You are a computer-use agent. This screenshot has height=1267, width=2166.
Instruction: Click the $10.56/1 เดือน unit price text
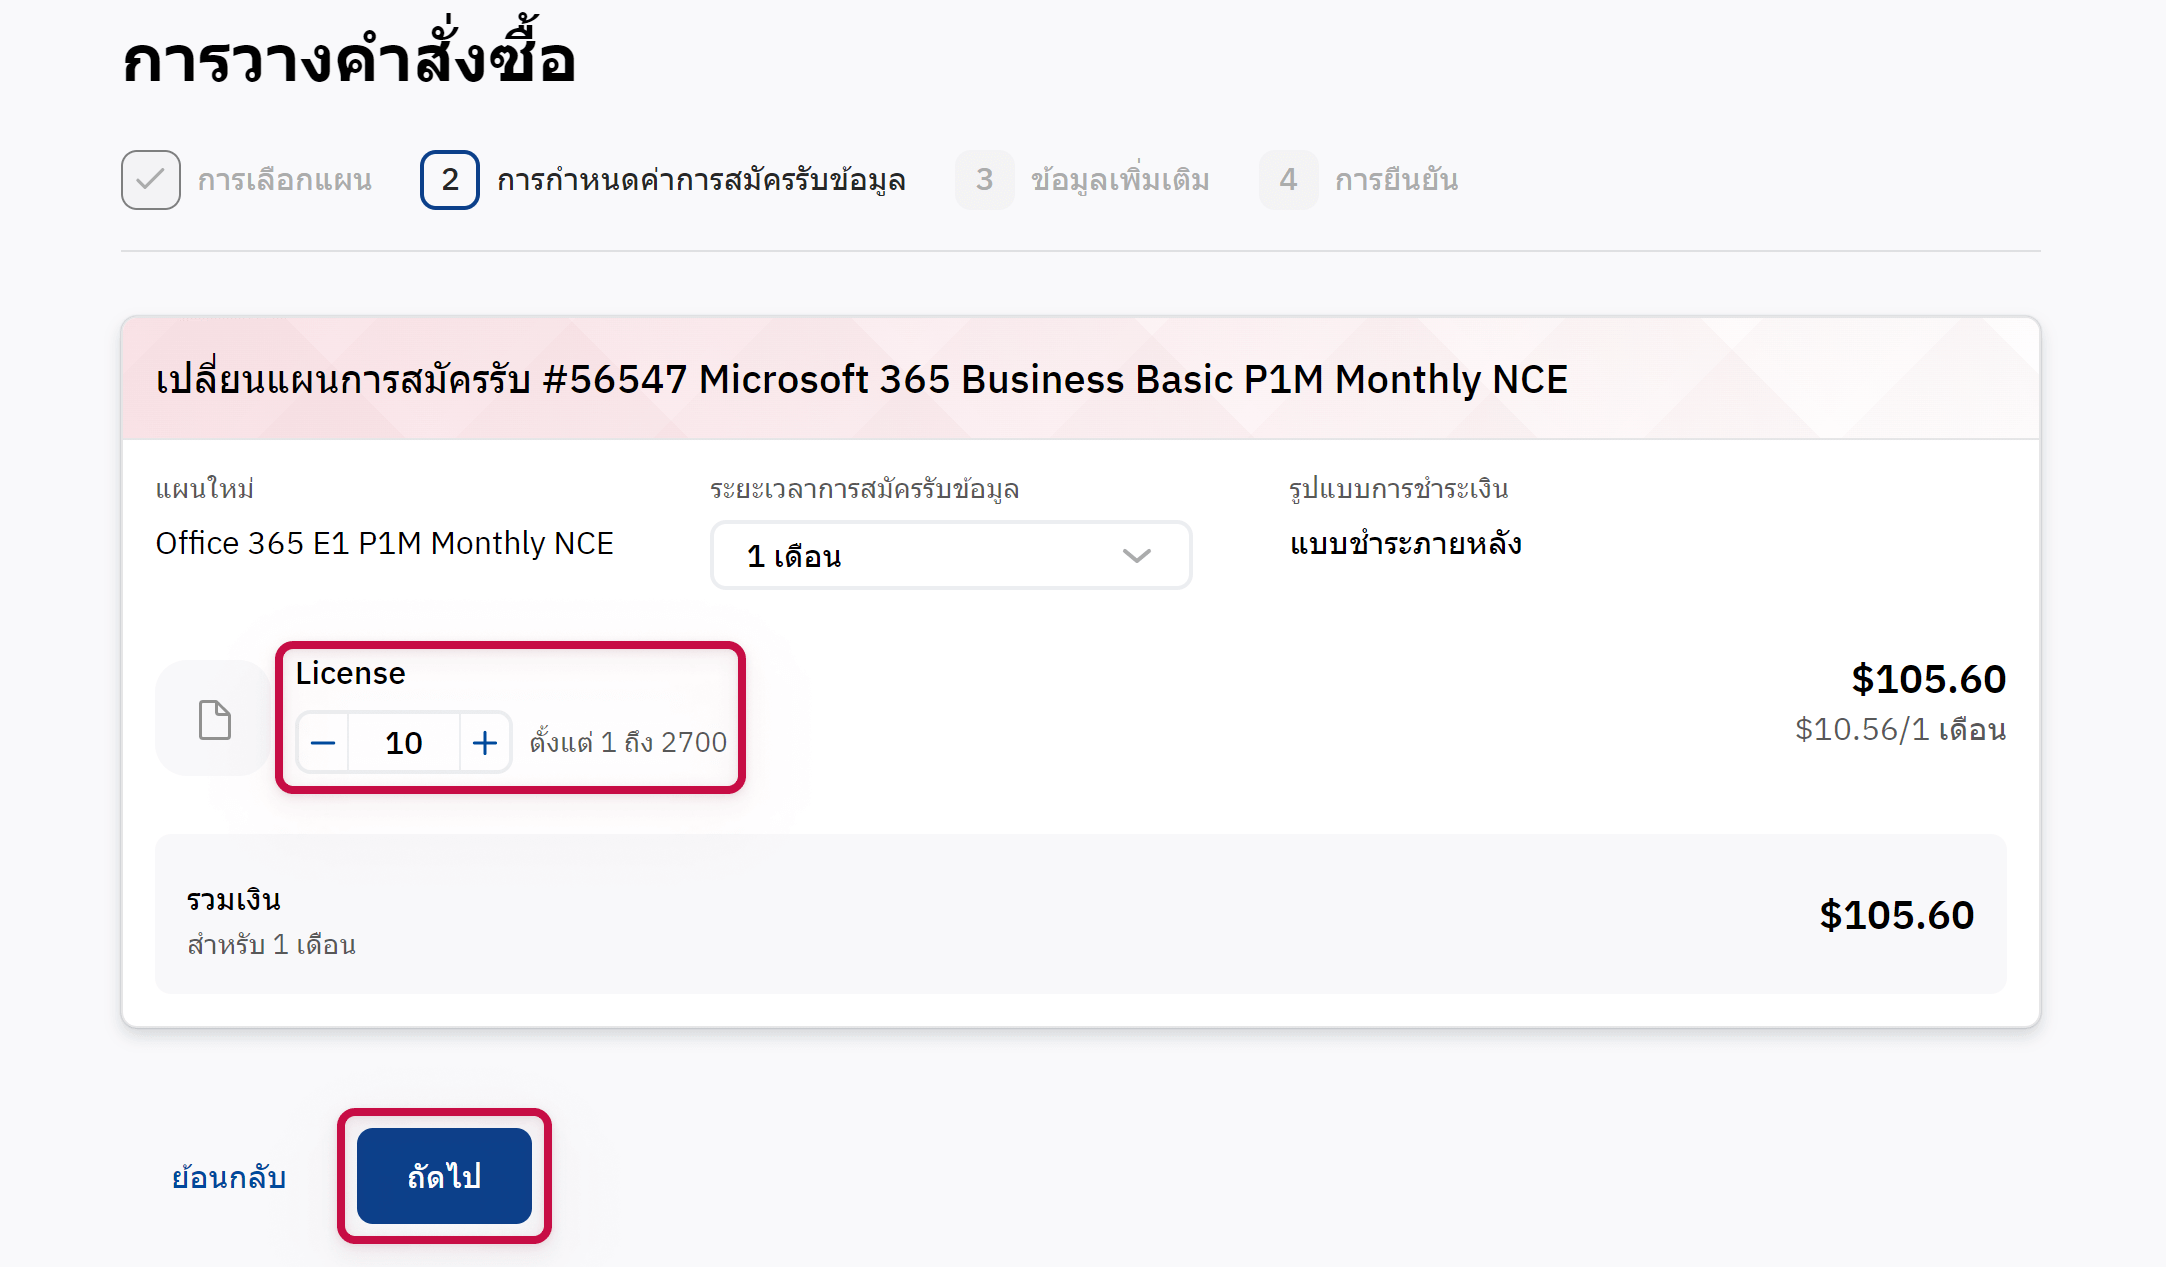pyautogui.click(x=1900, y=729)
